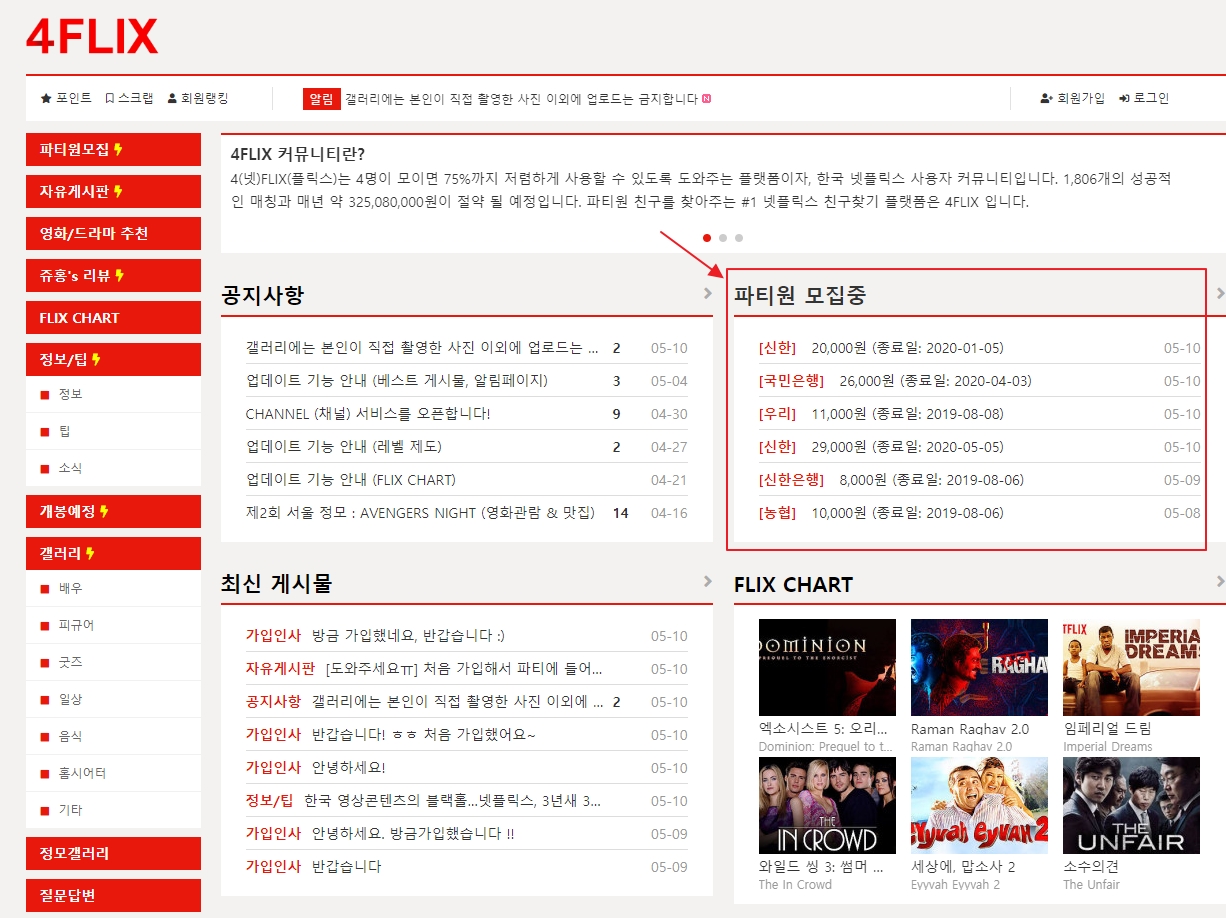Open FLIX CHART sidebar menu

tap(113, 318)
